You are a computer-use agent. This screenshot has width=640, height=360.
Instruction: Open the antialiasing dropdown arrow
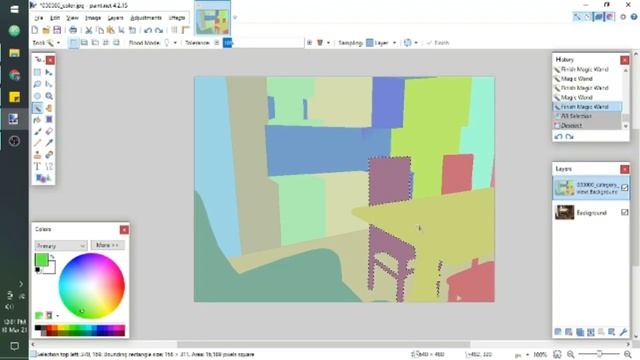416,42
